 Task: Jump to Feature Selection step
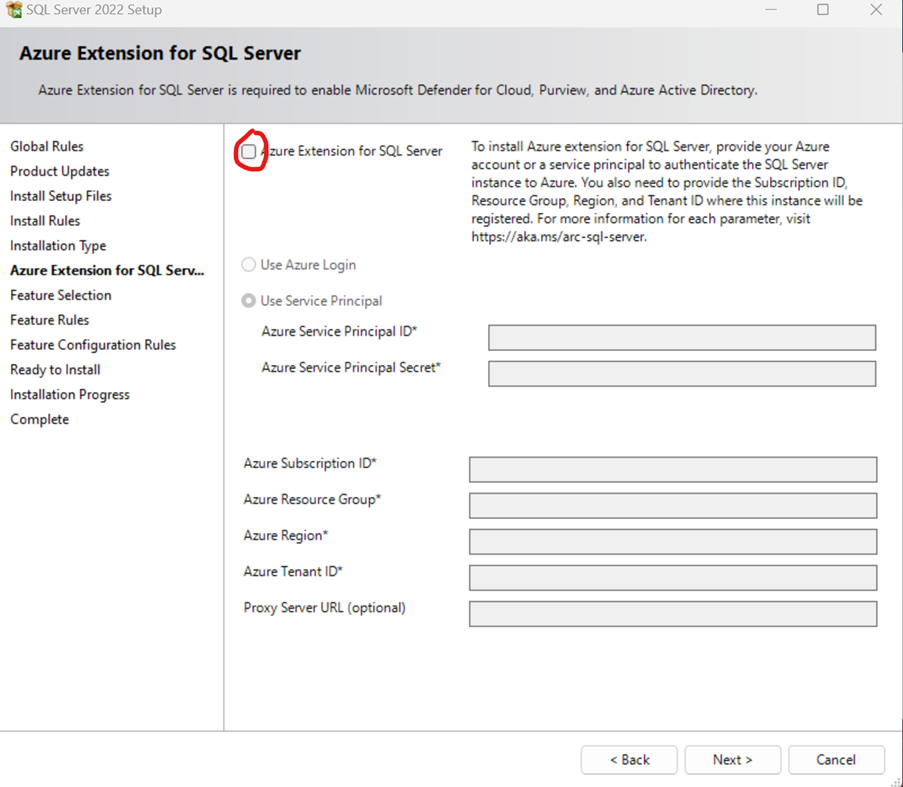click(x=61, y=296)
